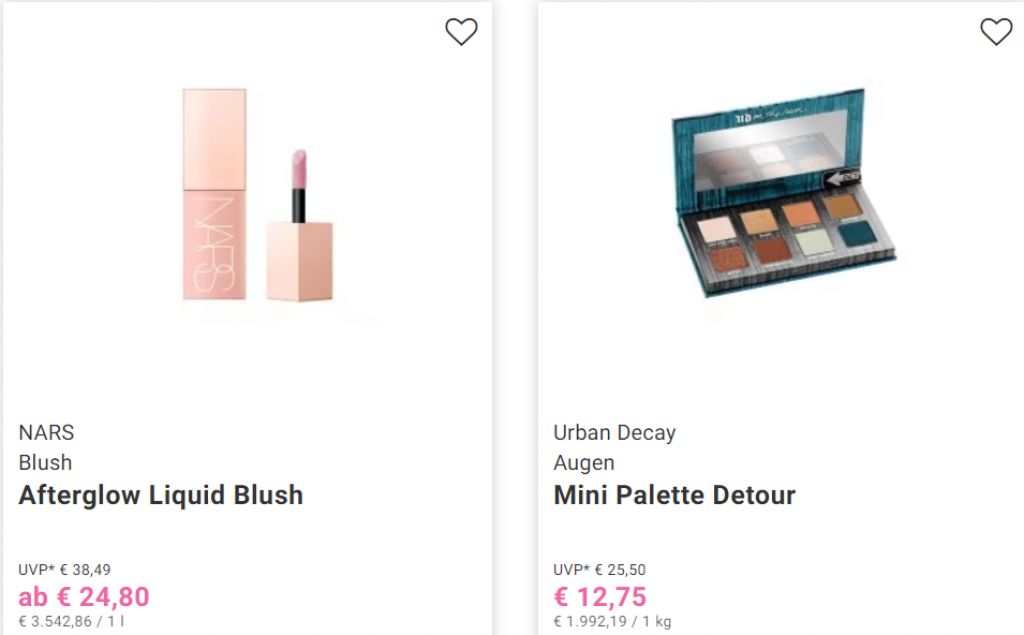1024x635 pixels.
Task: Open NARS brand link
Action: click(46, 432)
